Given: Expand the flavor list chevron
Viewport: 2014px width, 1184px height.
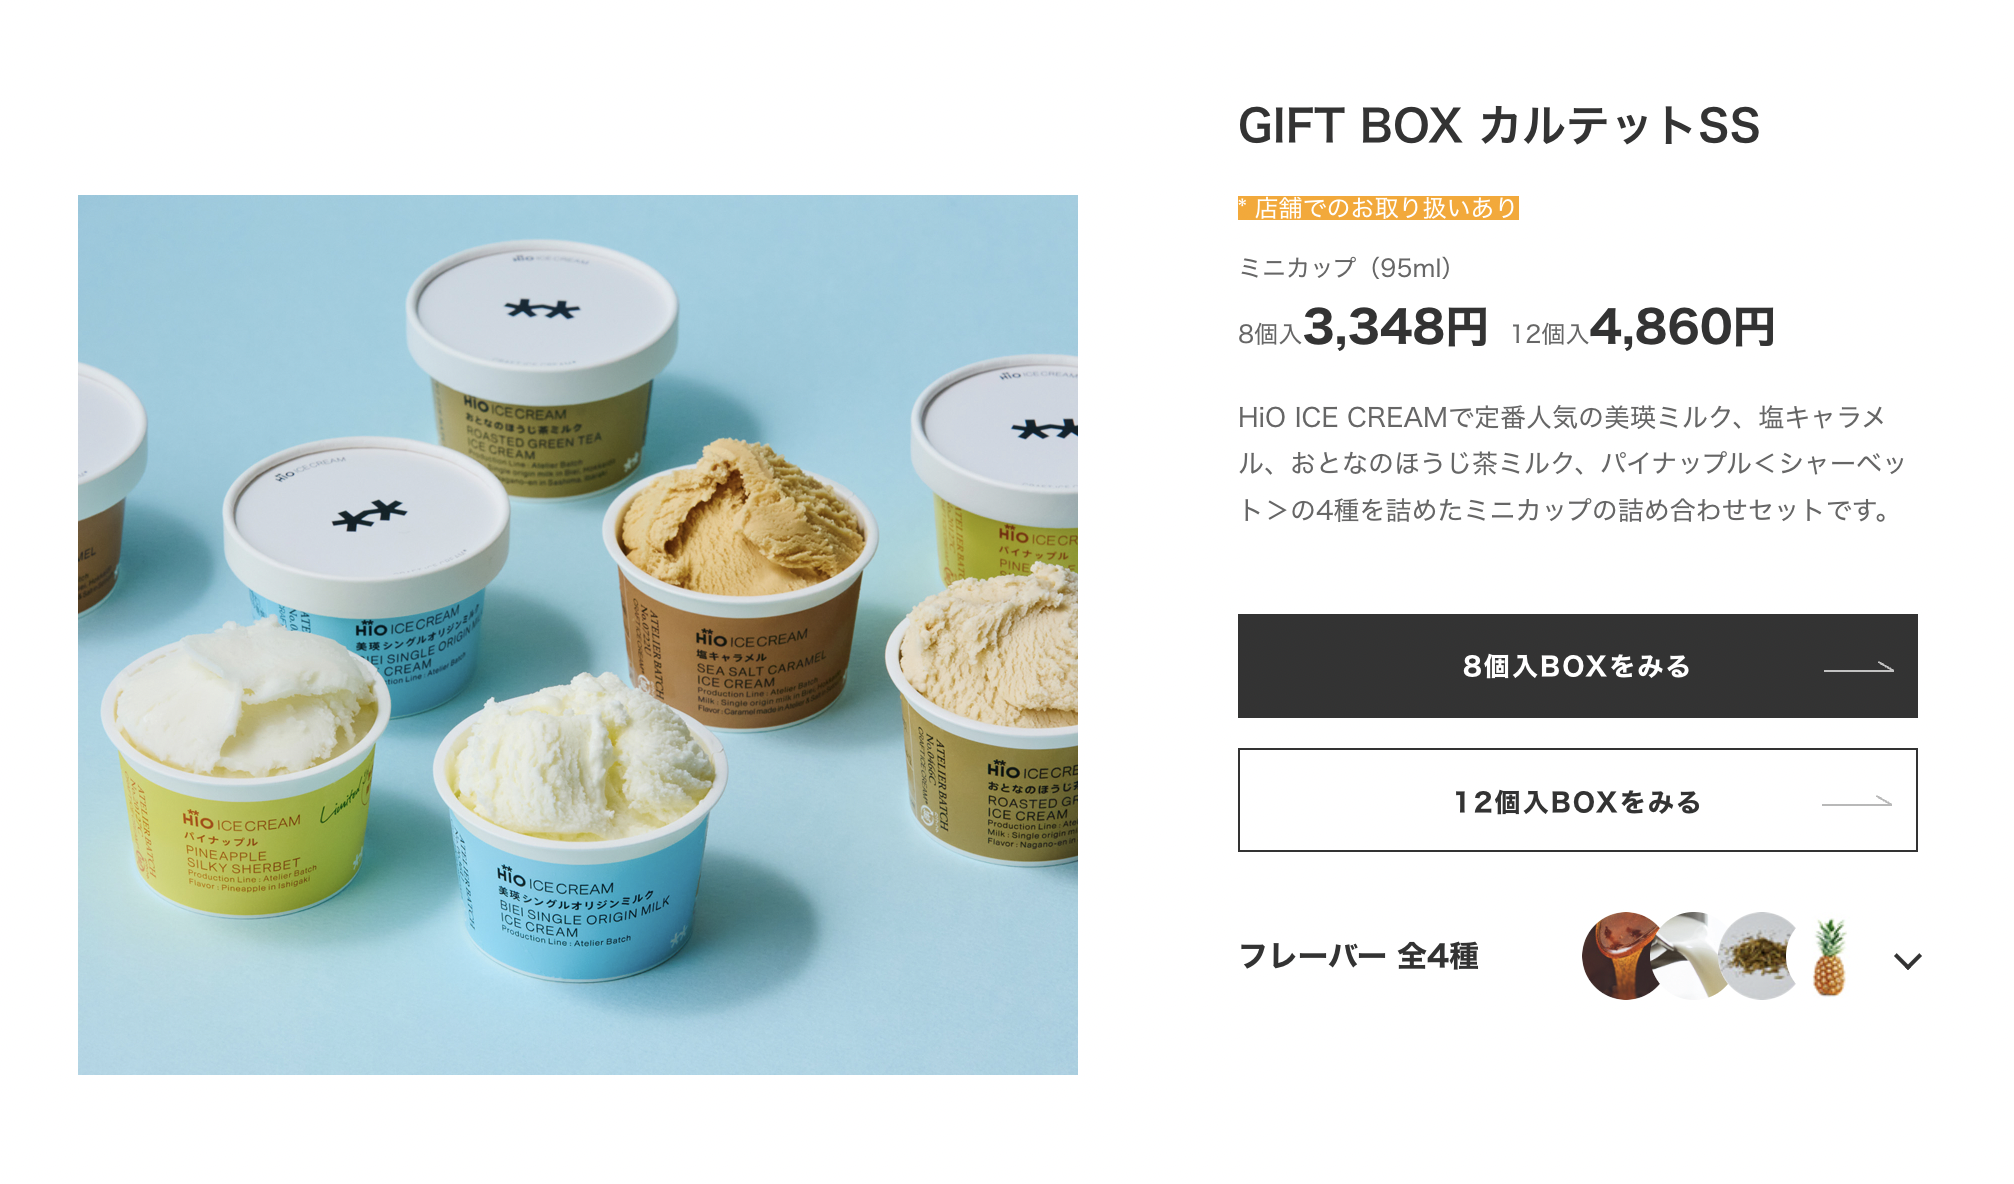Looking at the screenshot, I should click(x=1907, y=960).
